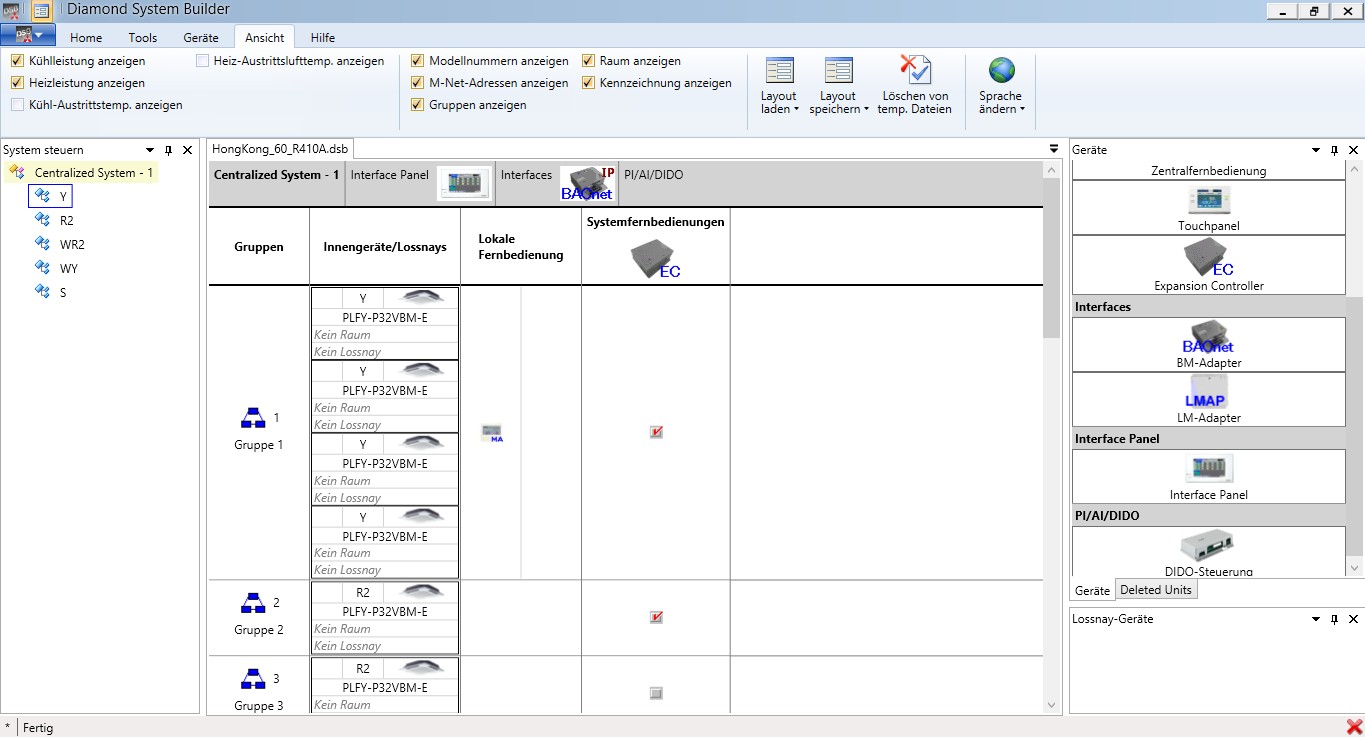The height and width of the screenshot is (737, 1365).
Task: Open the Hilfe ribbon tab
Action: pyautogui.click(x=323, y=37)
